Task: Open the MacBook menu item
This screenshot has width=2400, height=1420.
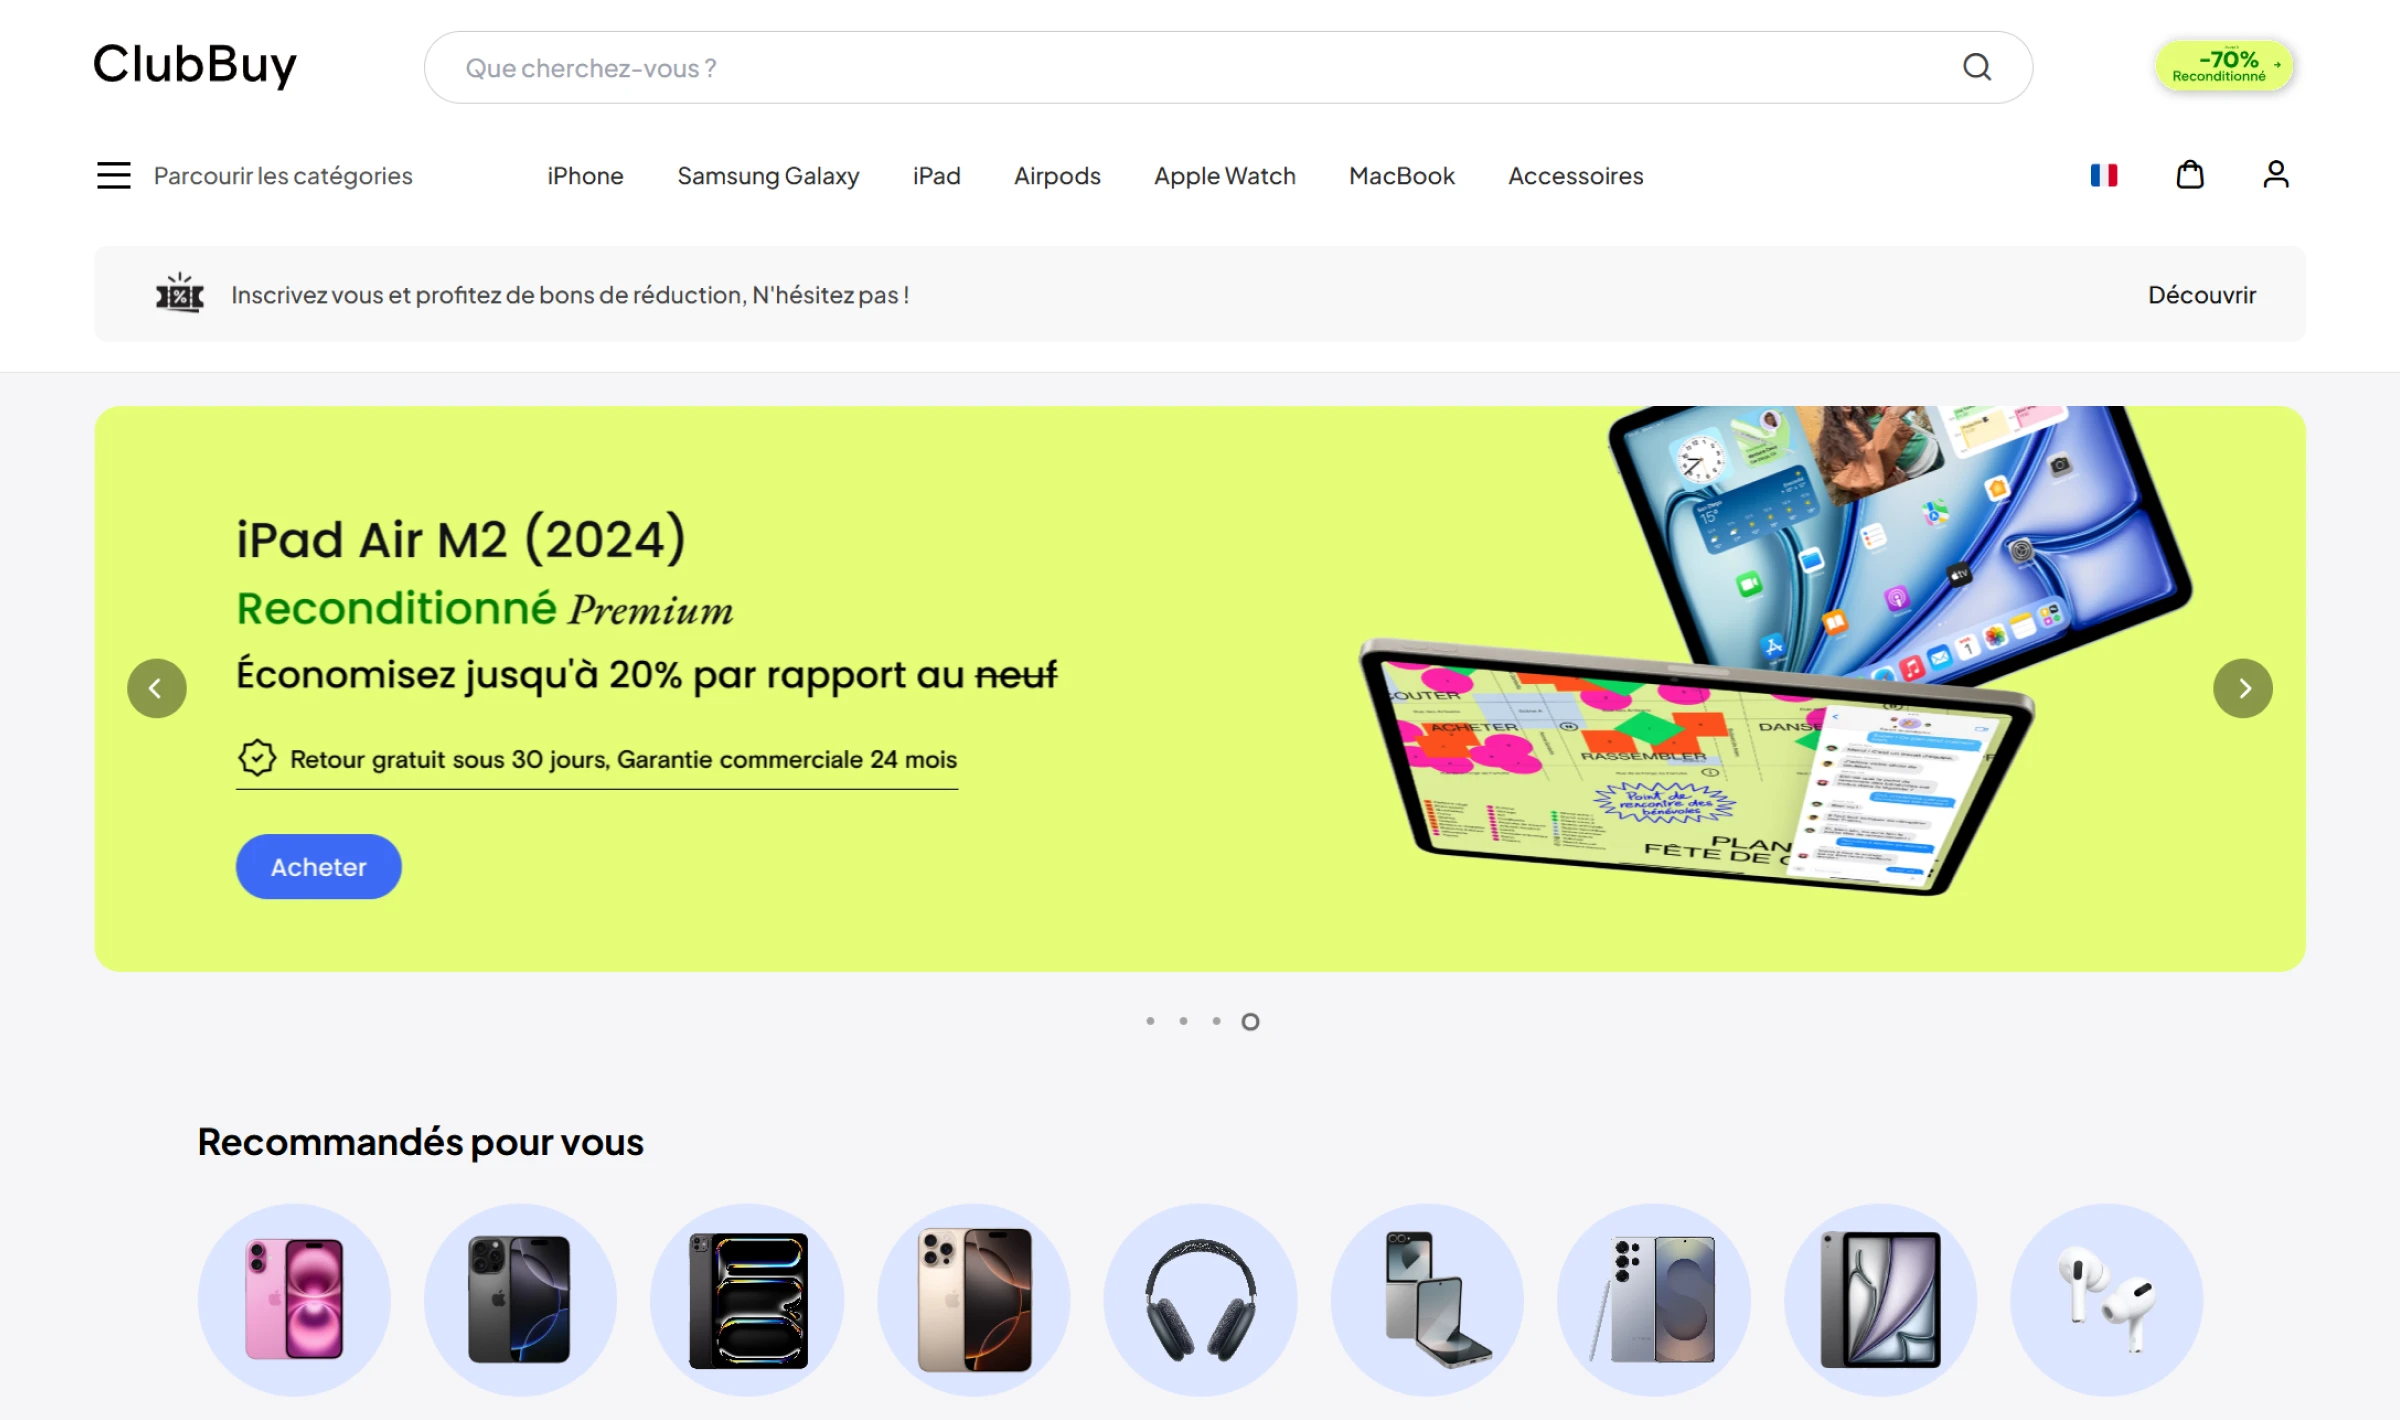Action: pos(1401,176)
